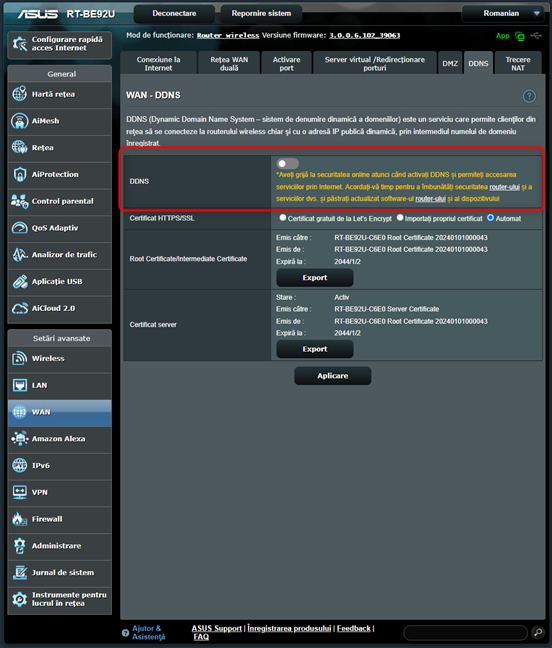Open the ASUS Support link
Viewport: 552px width, 648px height.
coord(217,628)
